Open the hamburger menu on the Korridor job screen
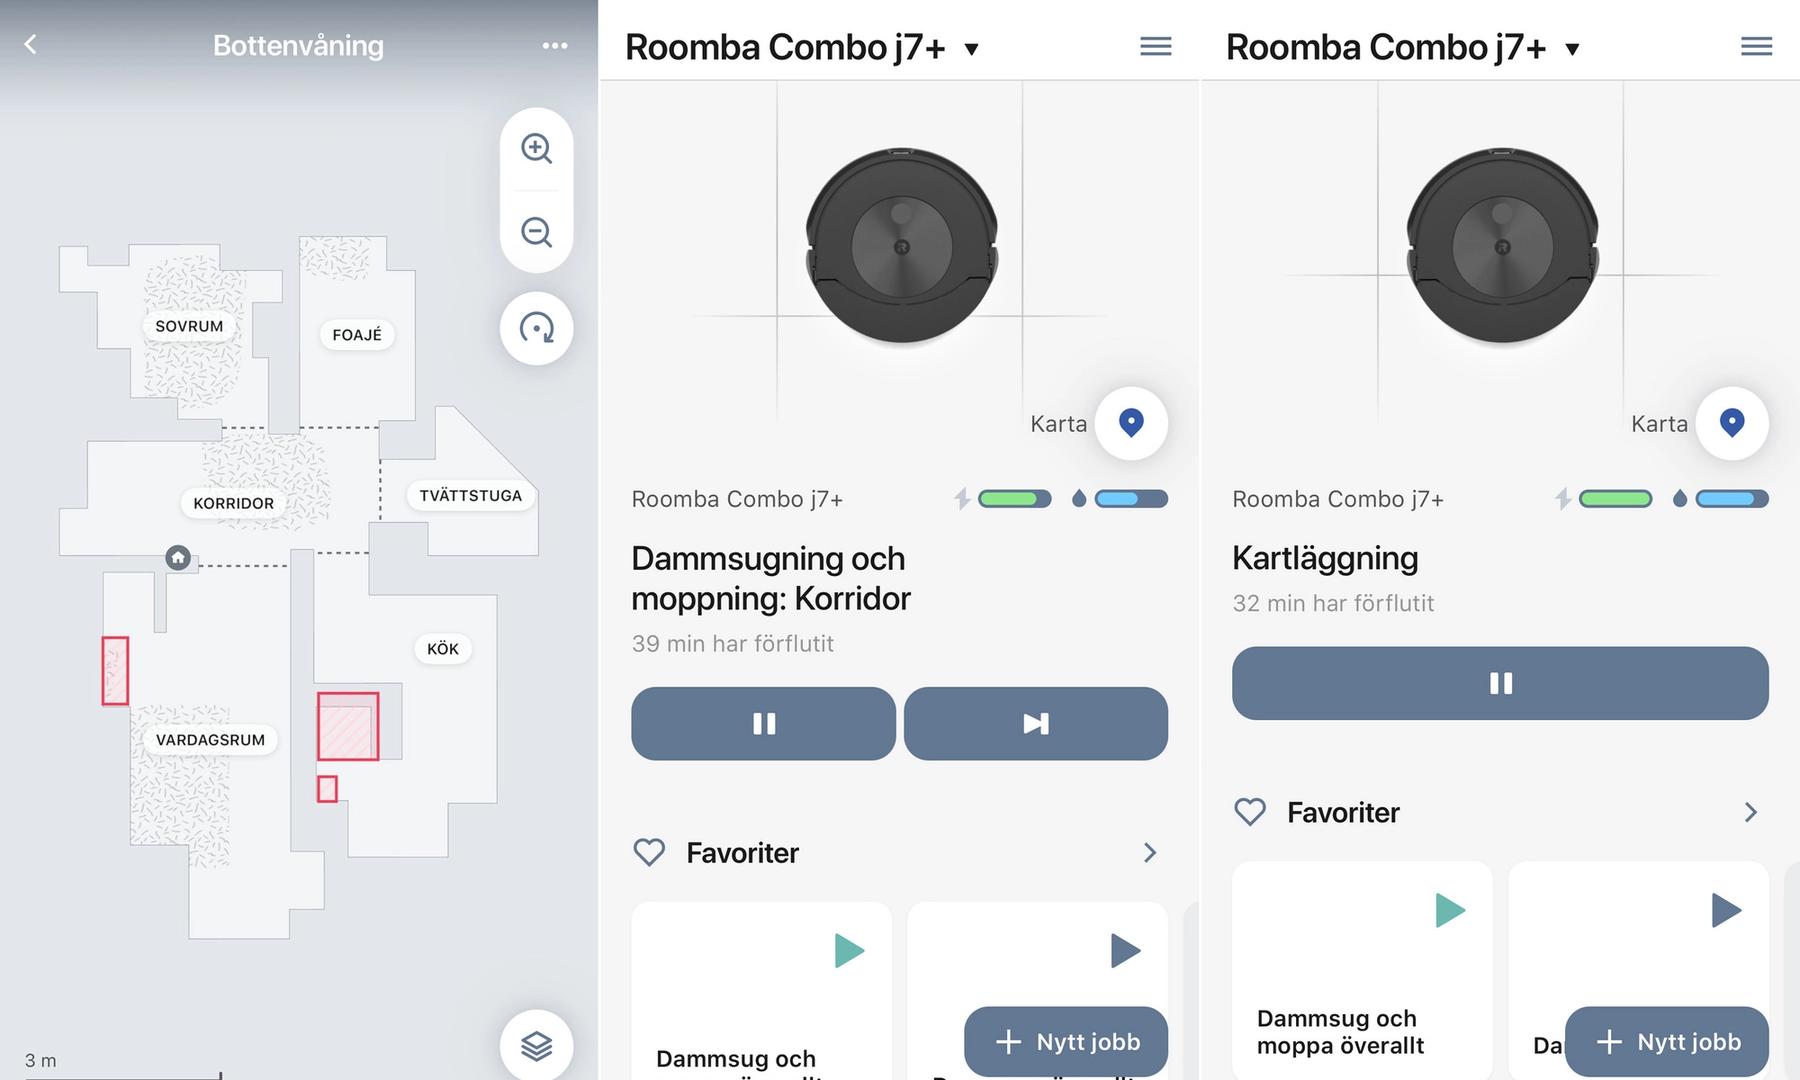1800x1080 pixels. [x=1156, y=46]
